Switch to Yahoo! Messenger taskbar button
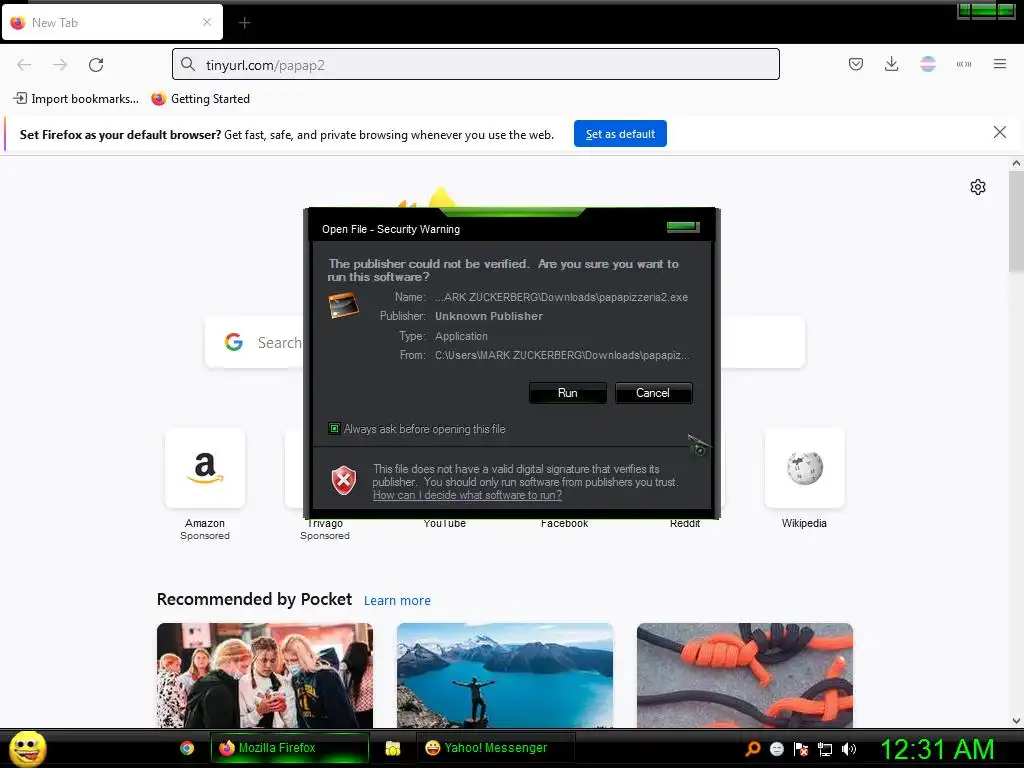The width and height of the screenshot is (1024, 768). pos(496,748)
